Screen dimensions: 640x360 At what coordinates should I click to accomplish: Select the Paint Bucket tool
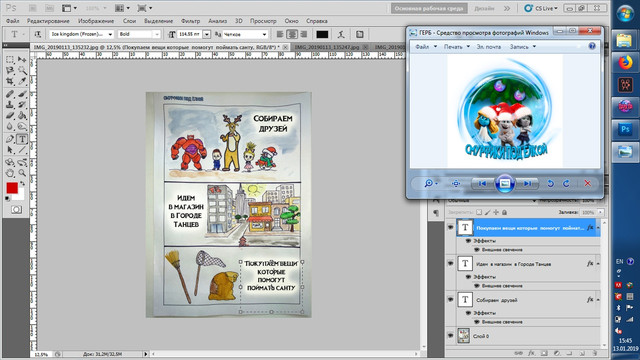(x=22, y=116)
